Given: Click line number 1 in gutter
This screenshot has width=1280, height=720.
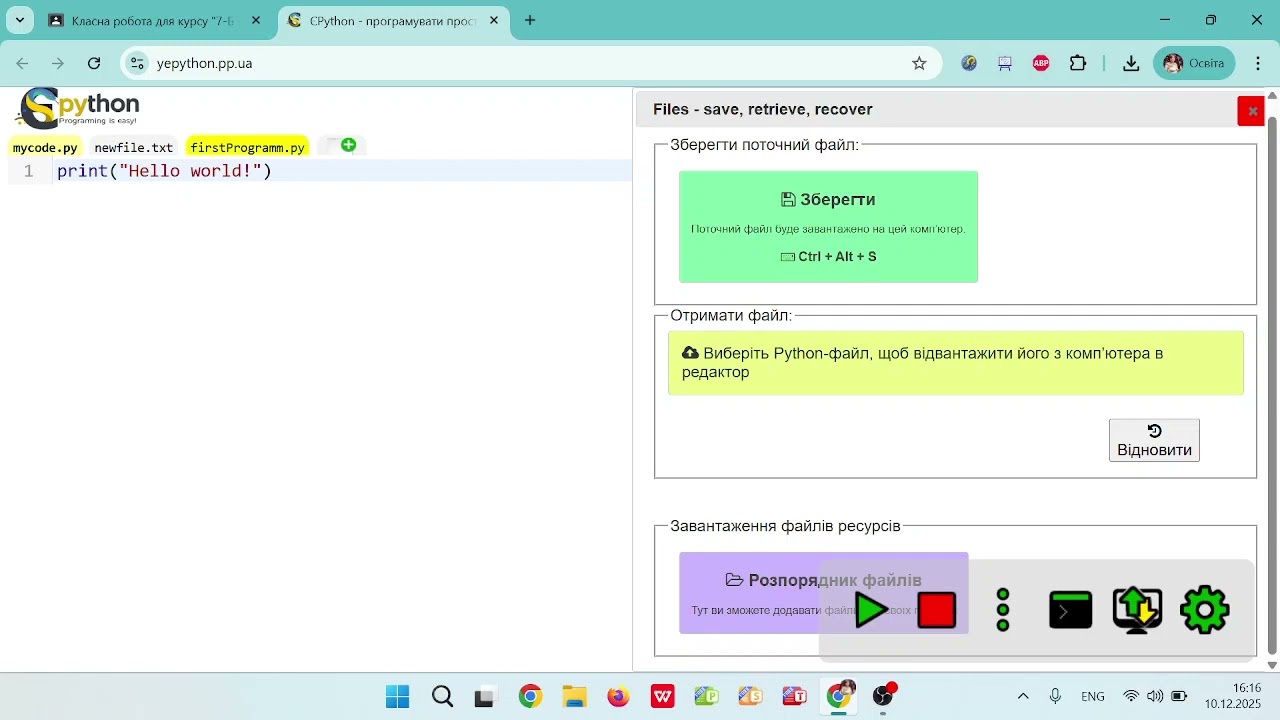Looking at the screenshot, I should coord(29,171).
